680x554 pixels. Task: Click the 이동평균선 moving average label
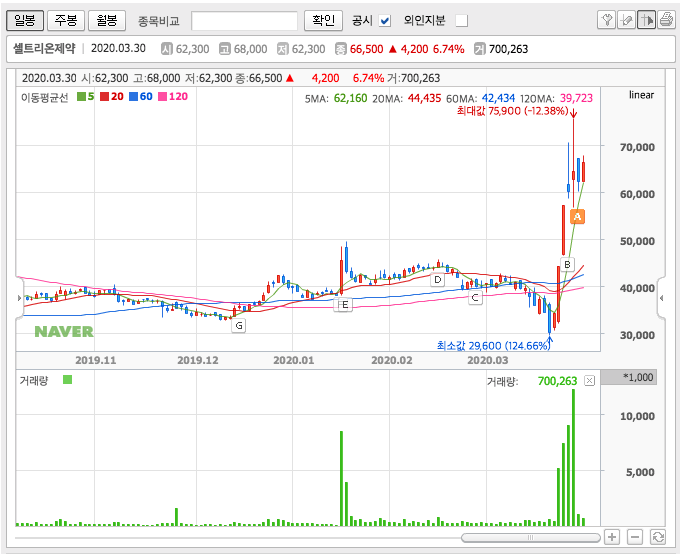pyautogui.click(x=45, y=97)
